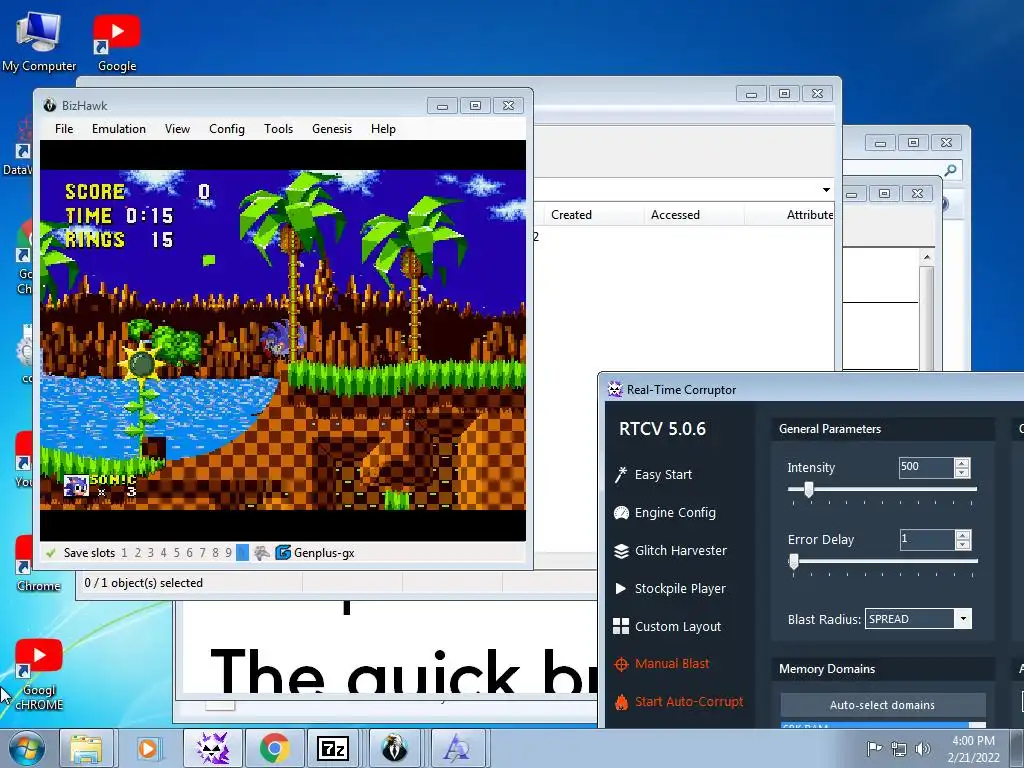This screenshot has width=1024, height=768.
Task: Trigger a Manual Blast
Action: 662,664
